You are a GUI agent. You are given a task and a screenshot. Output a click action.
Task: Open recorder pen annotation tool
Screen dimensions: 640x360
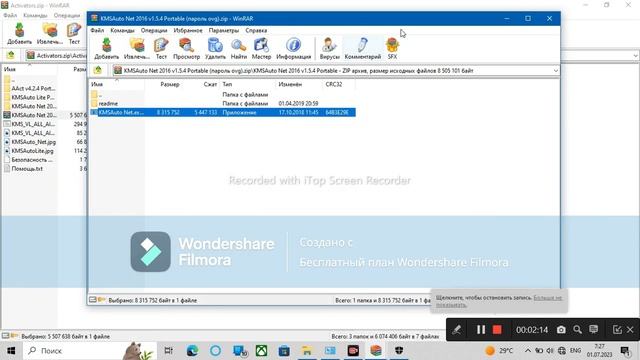(456, 329)
